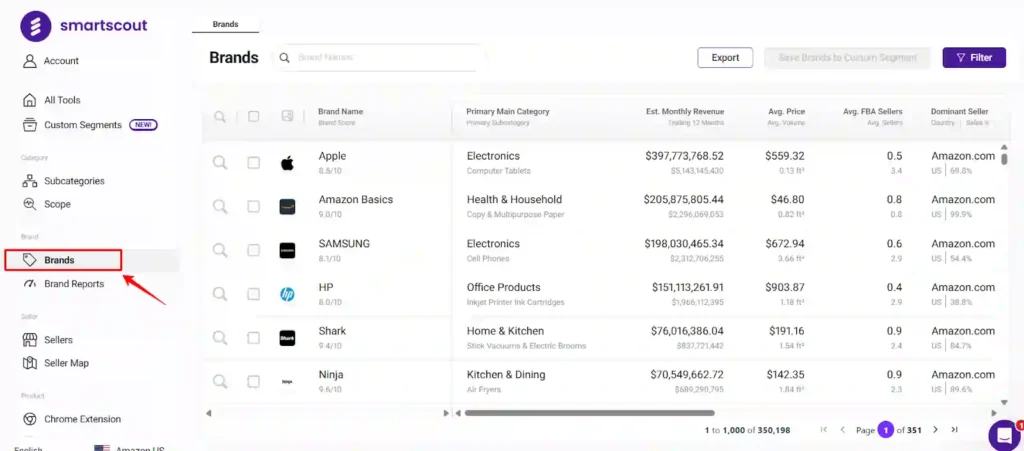Image resolution: width=1024 pixels, height=451 pixels.
Task: Sort by Est. Monthly Revenue header
Action: [685, 112]
